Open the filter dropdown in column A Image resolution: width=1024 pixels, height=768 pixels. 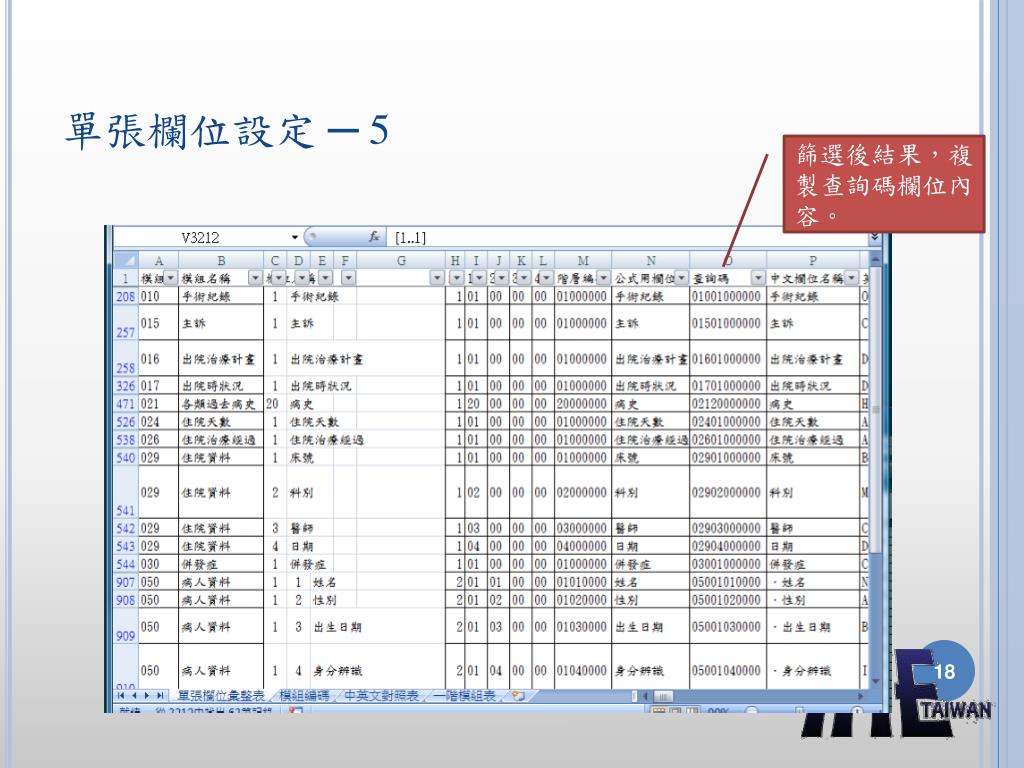click(x=170, y=278)
